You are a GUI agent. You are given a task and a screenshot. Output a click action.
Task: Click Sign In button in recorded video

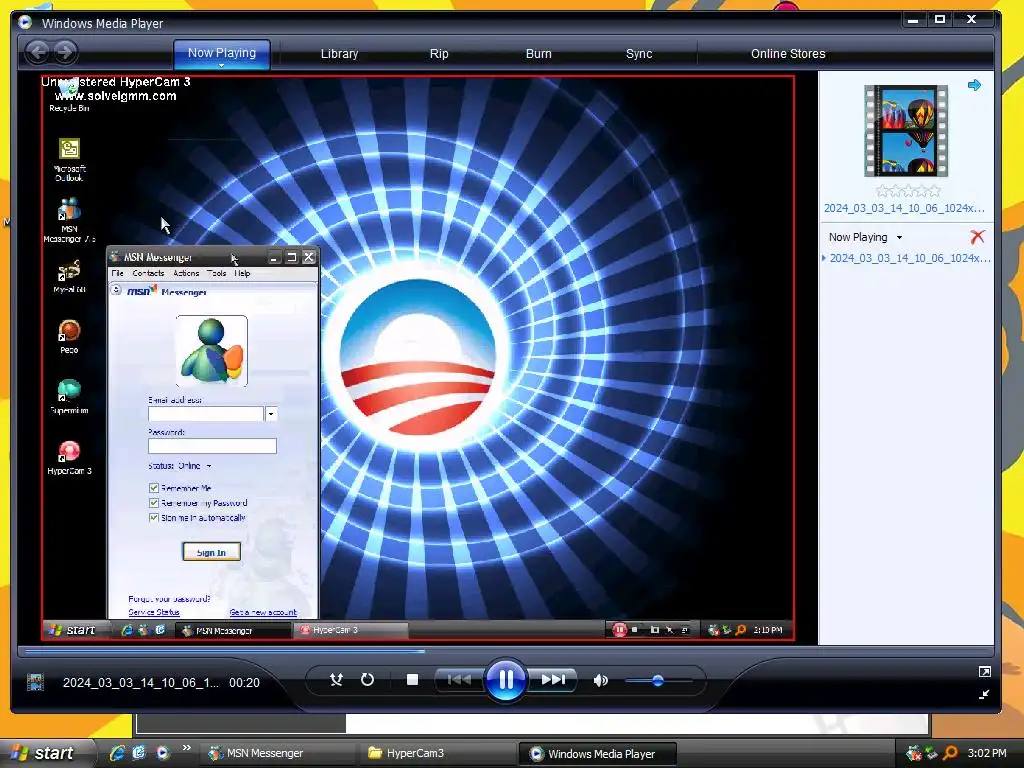pos(211,552)
